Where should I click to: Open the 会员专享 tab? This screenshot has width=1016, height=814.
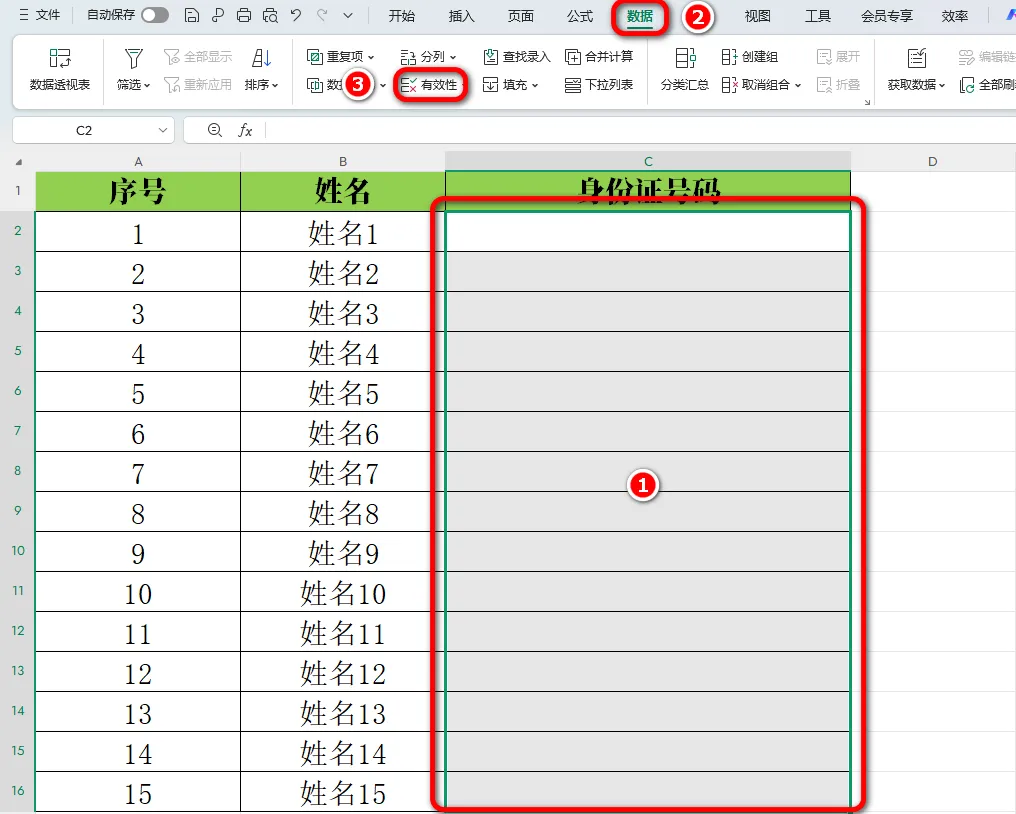click(886, 16)
